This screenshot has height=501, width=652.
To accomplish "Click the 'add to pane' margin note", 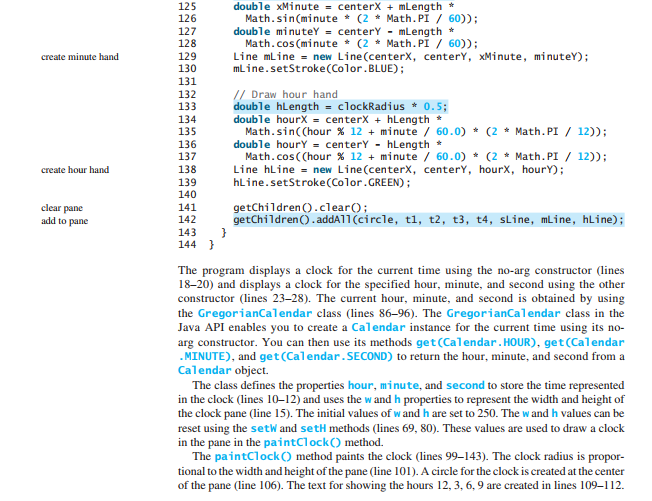I will coord(64,221).
